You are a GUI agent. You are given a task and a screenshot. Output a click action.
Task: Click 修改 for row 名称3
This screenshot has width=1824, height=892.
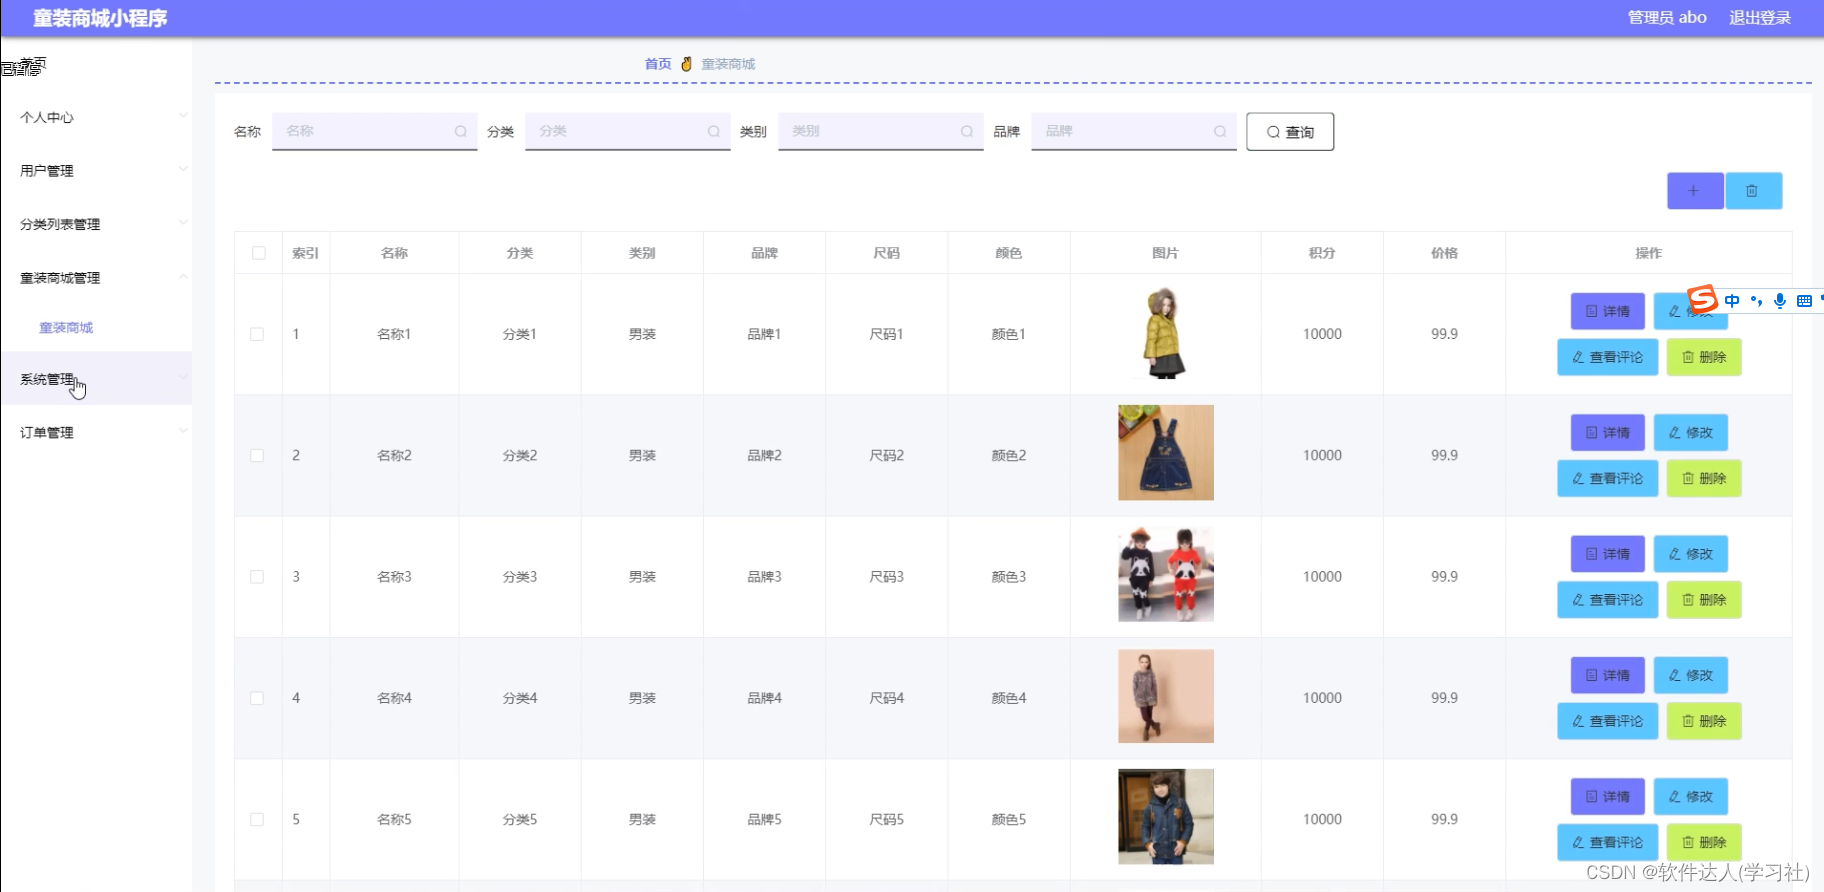[x=1690, y=554]
